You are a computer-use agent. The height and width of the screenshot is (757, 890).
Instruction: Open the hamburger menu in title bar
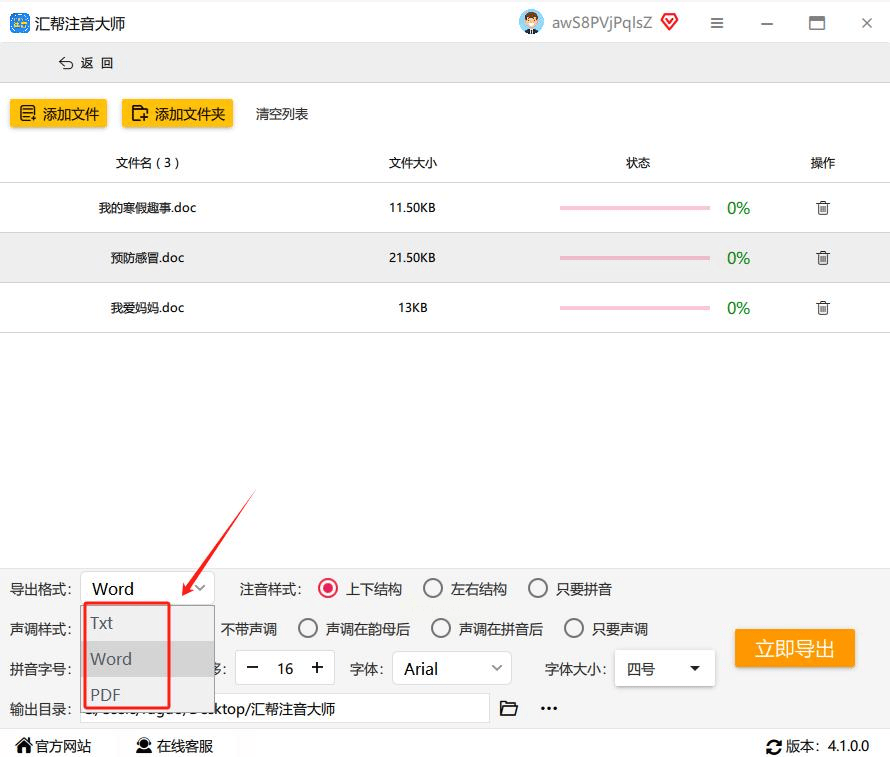click(x=716, y=23)
